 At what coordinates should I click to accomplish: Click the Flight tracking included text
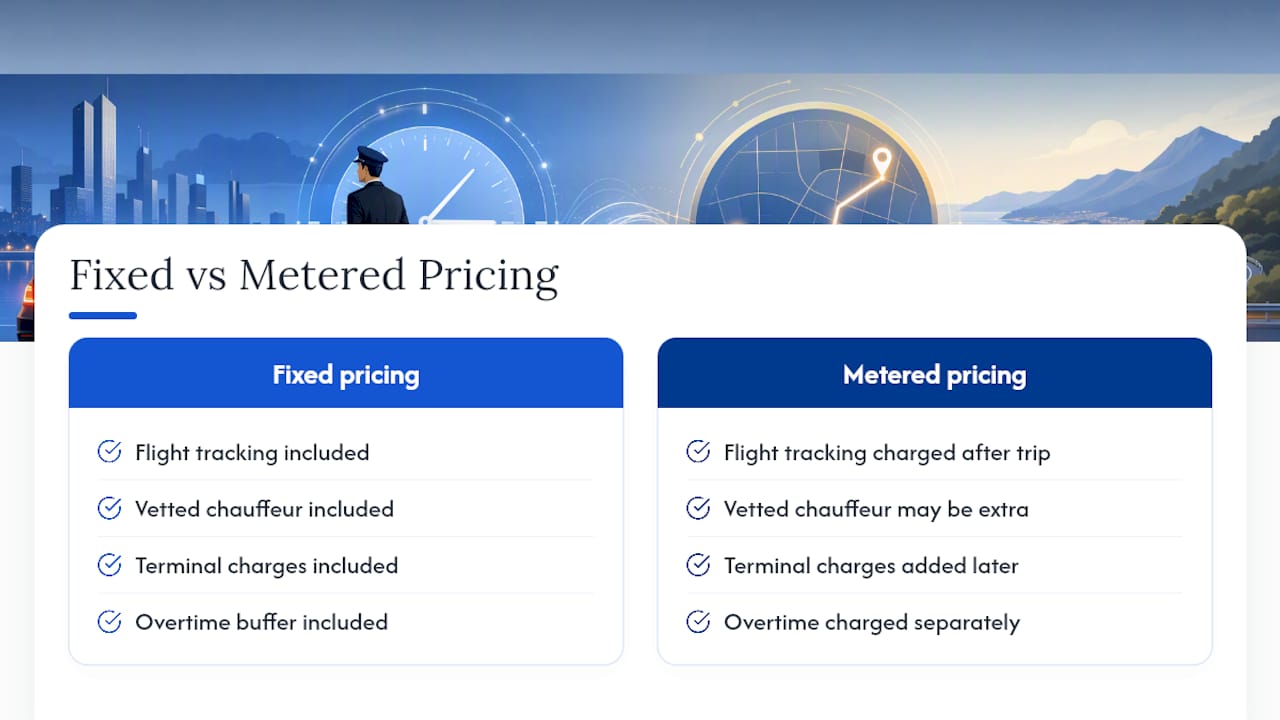point(252,453)
